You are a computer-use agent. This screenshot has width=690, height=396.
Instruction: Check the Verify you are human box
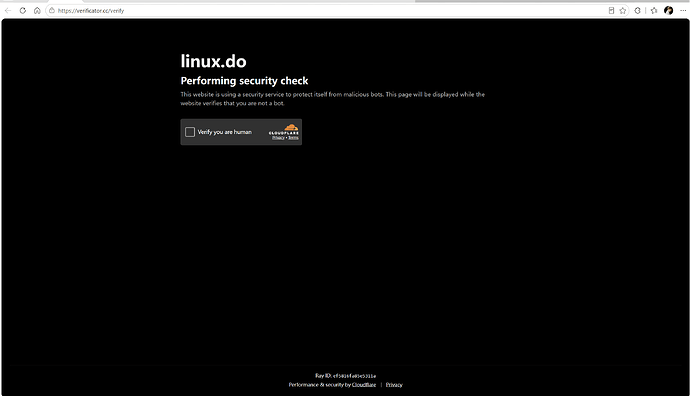pos(190,132)
